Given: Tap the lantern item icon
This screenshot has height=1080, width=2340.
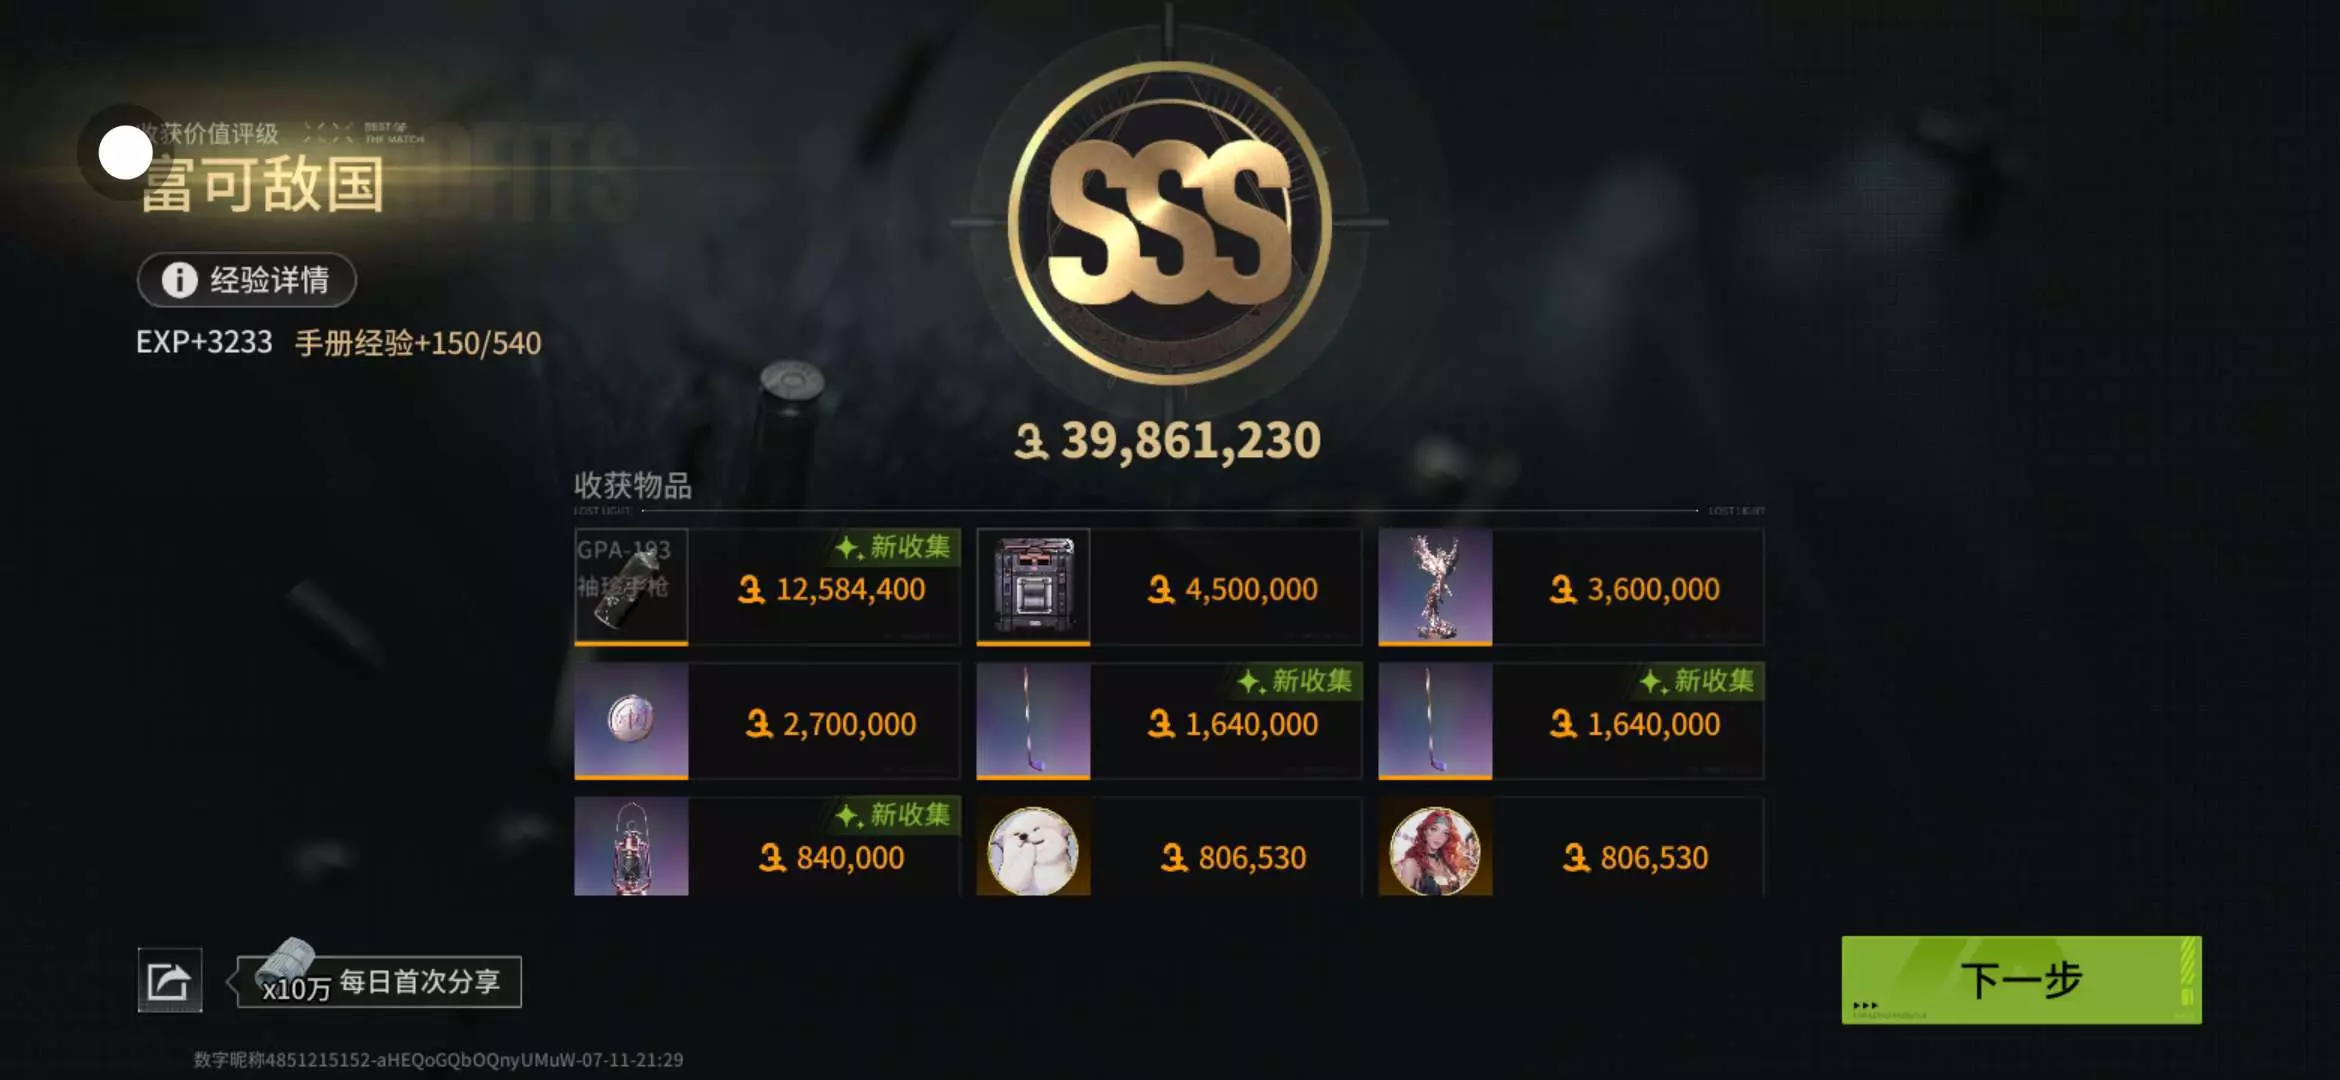Looking at the screenshot, I should 631,847.
